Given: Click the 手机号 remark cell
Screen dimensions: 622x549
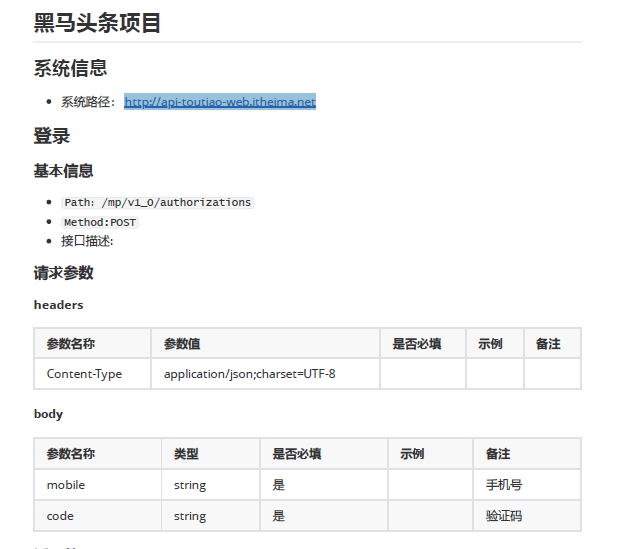Looking at the screenshot, I should (527, 485).
